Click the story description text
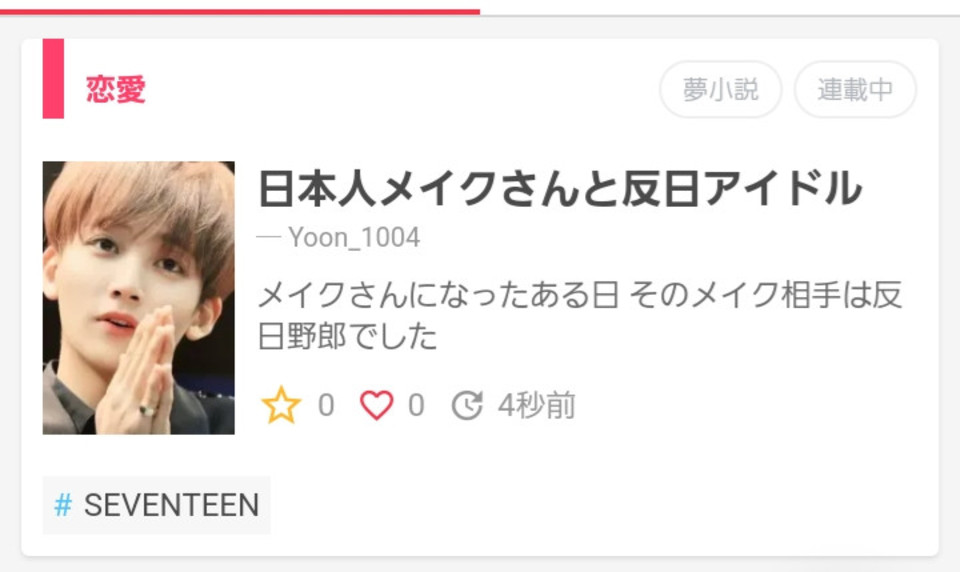 click(579, 315)
